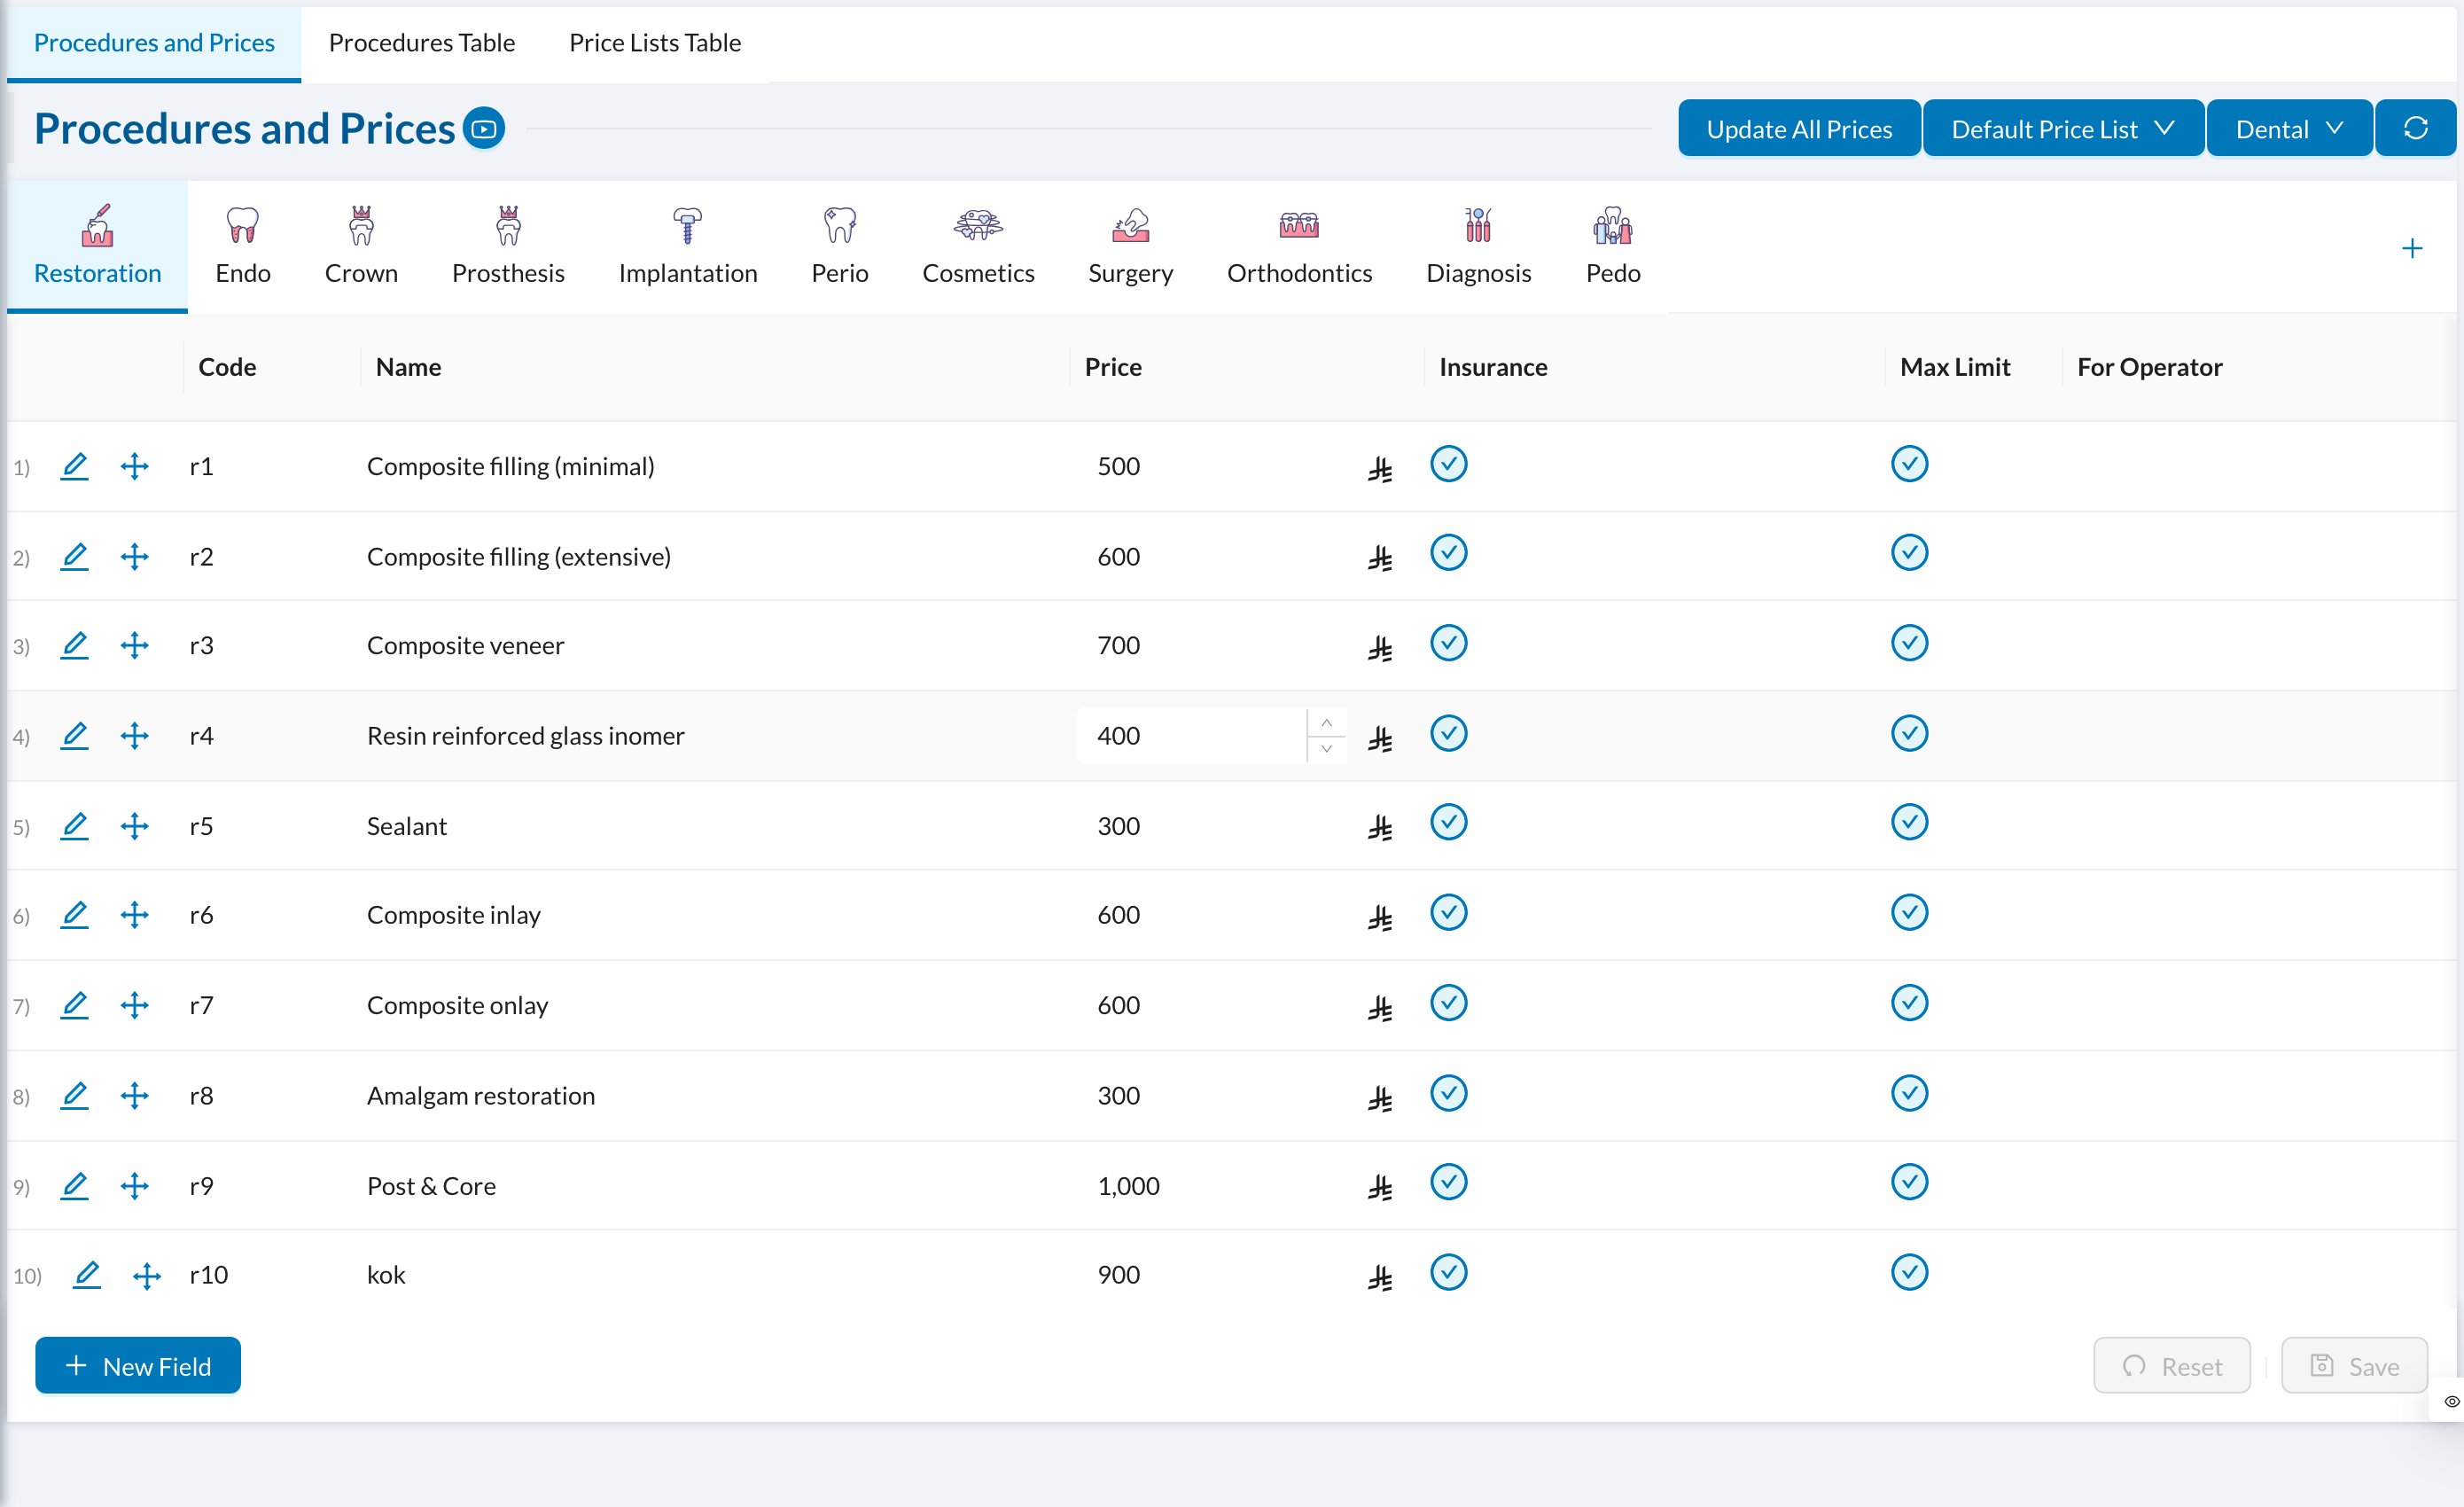This screenshot has width=2464, height=1507.
Task: Open the Endo category tooth icon
Action: click(x=242, y=225)
